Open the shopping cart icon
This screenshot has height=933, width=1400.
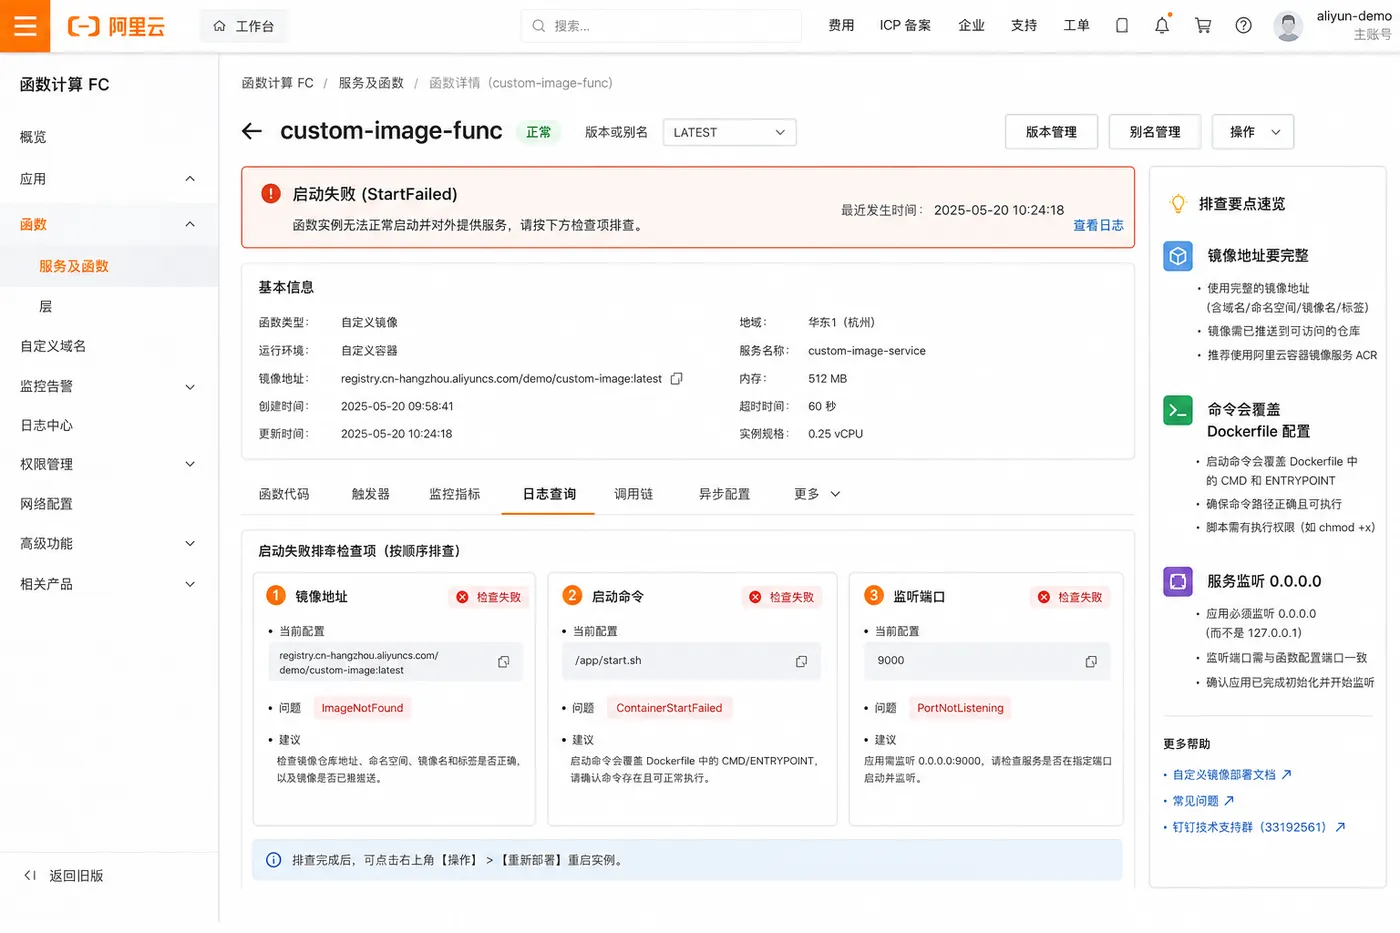(1203, 26)
